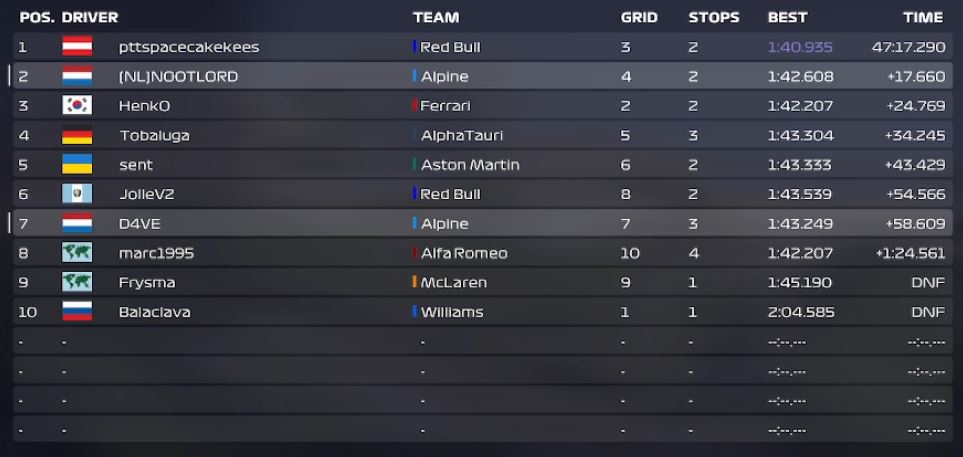Click the Austrian flag next to pttspacecakekees
This screenshot has width=963, height=457.
coord(77,47)
